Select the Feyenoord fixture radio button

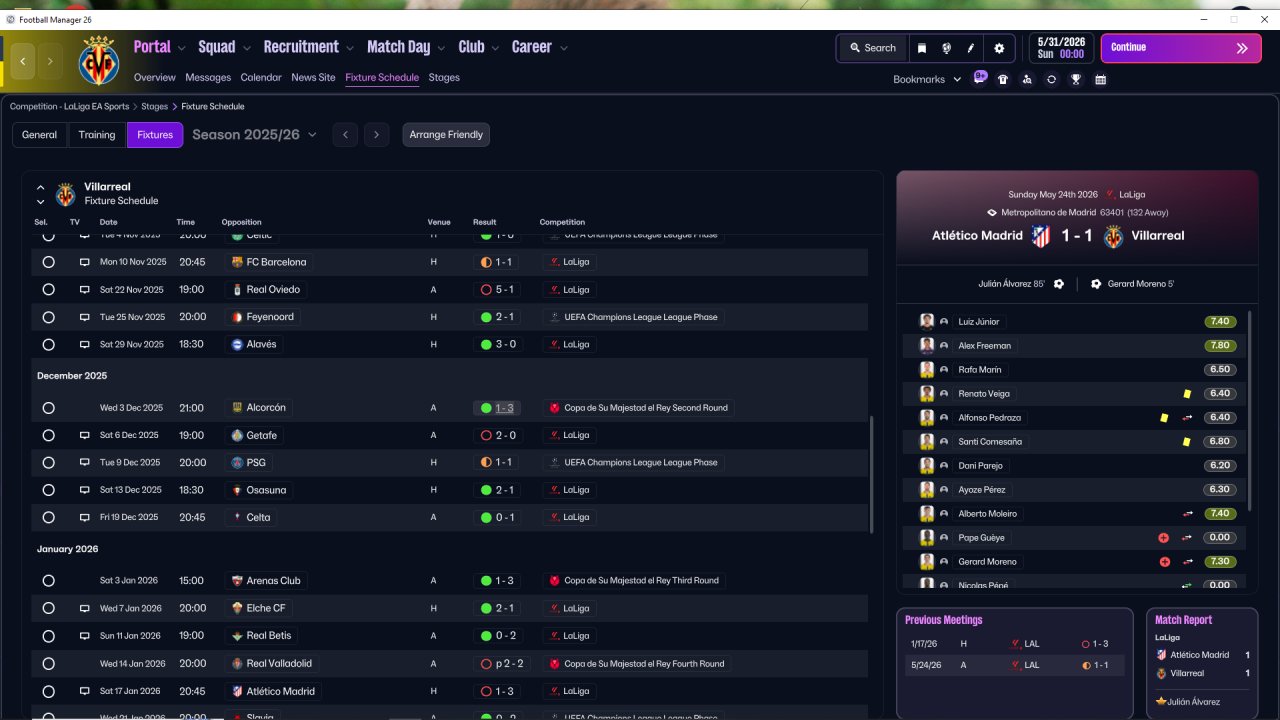pos(48,317)
